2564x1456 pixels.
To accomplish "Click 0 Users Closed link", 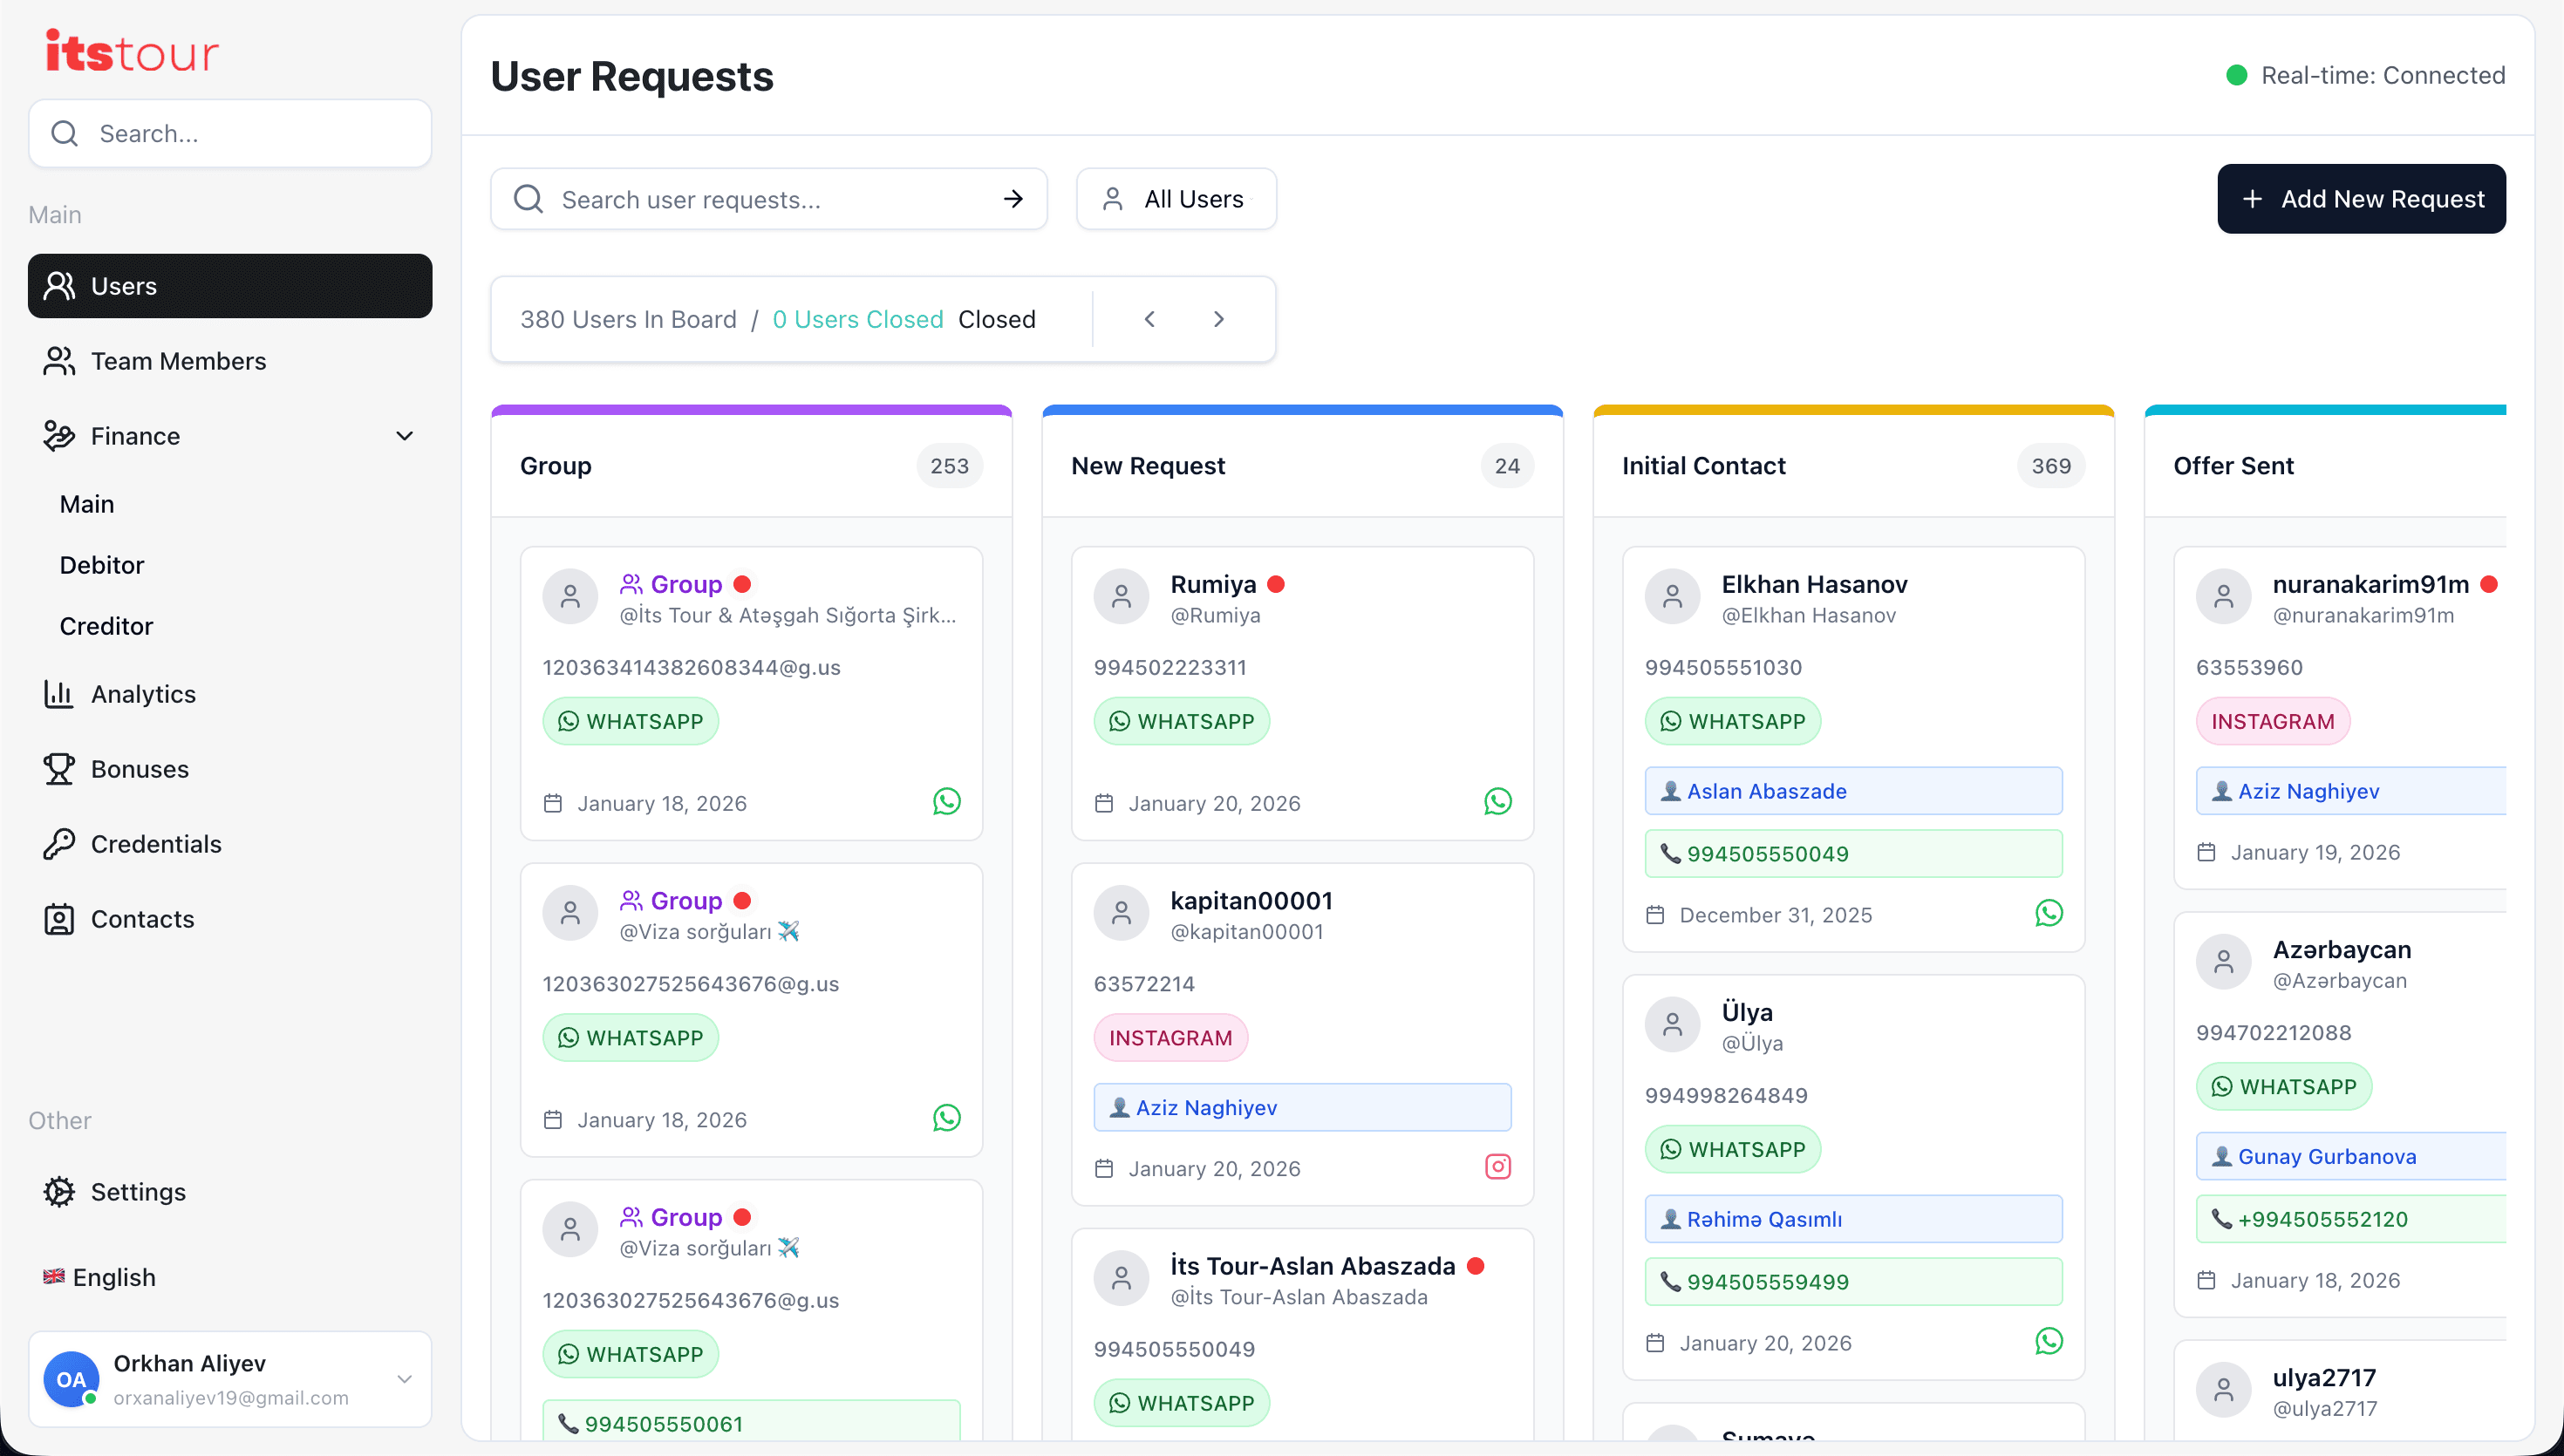I will [857, 319].
